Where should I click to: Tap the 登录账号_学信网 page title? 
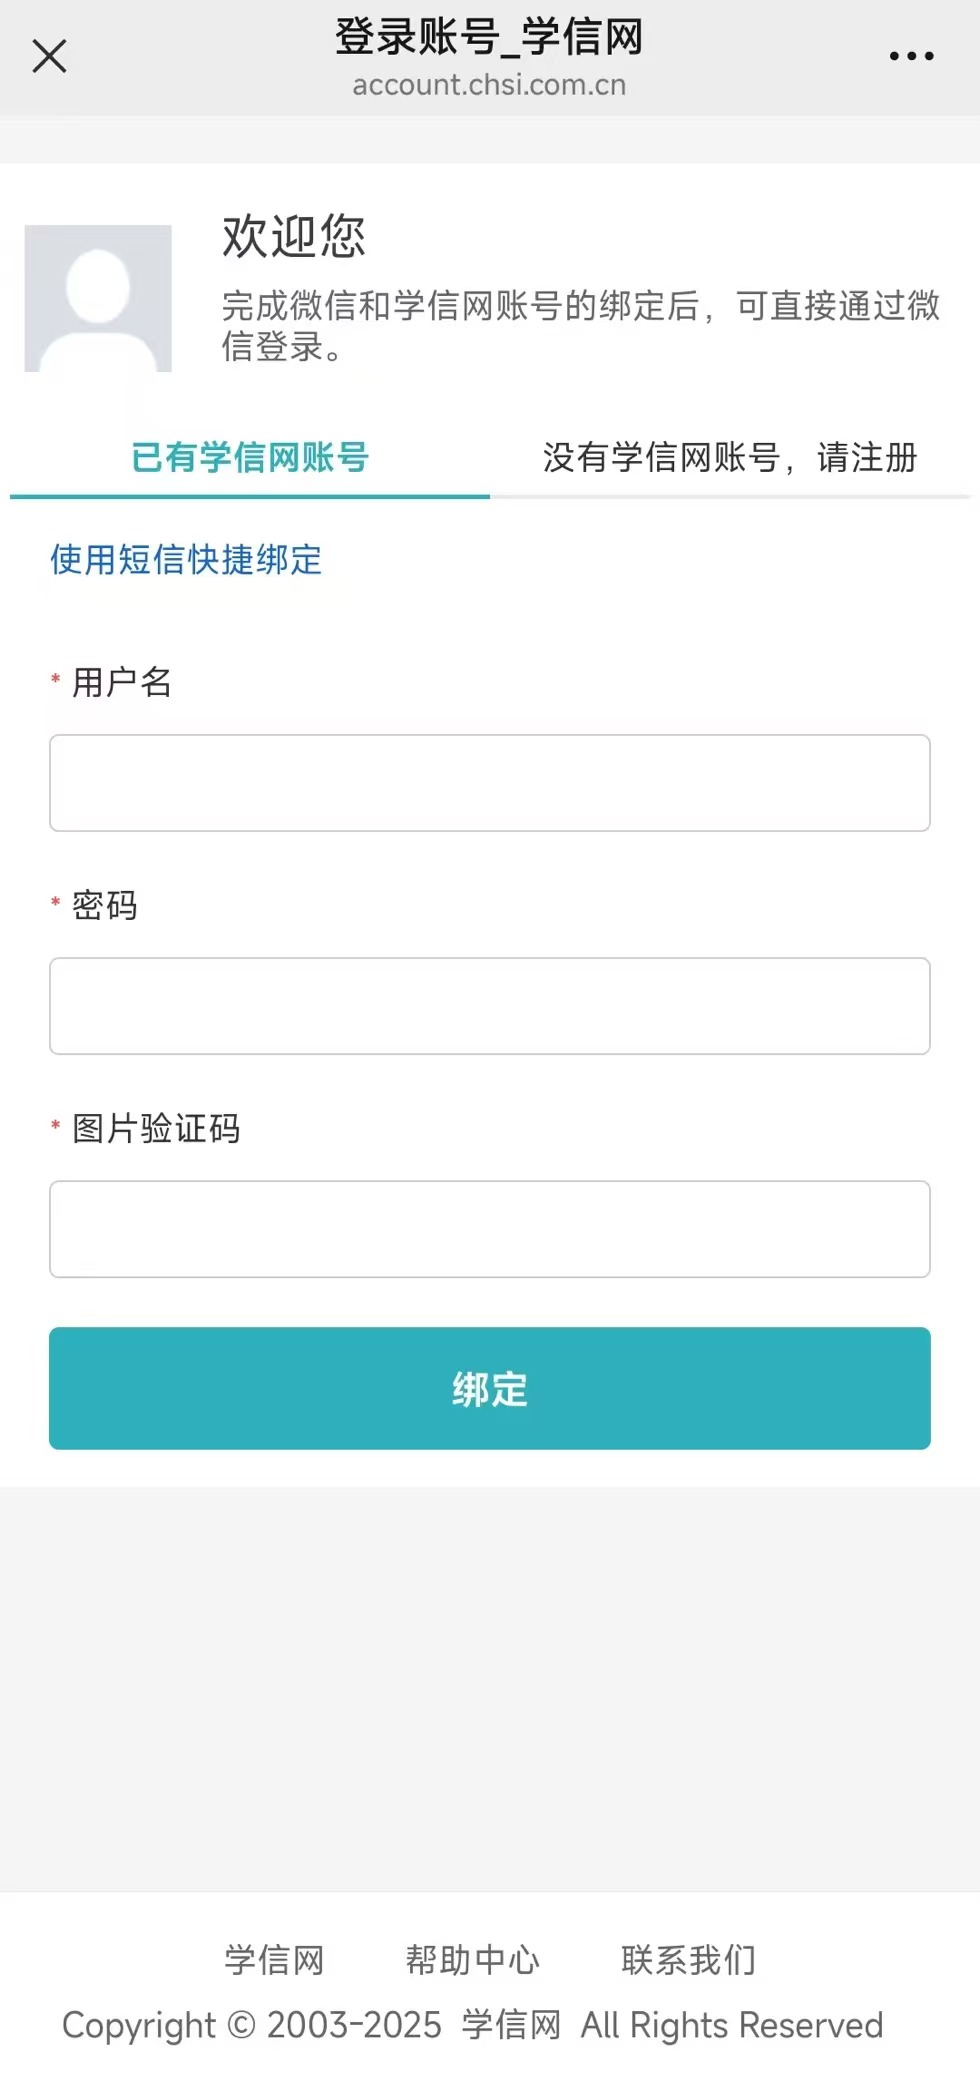coord(489,38)
